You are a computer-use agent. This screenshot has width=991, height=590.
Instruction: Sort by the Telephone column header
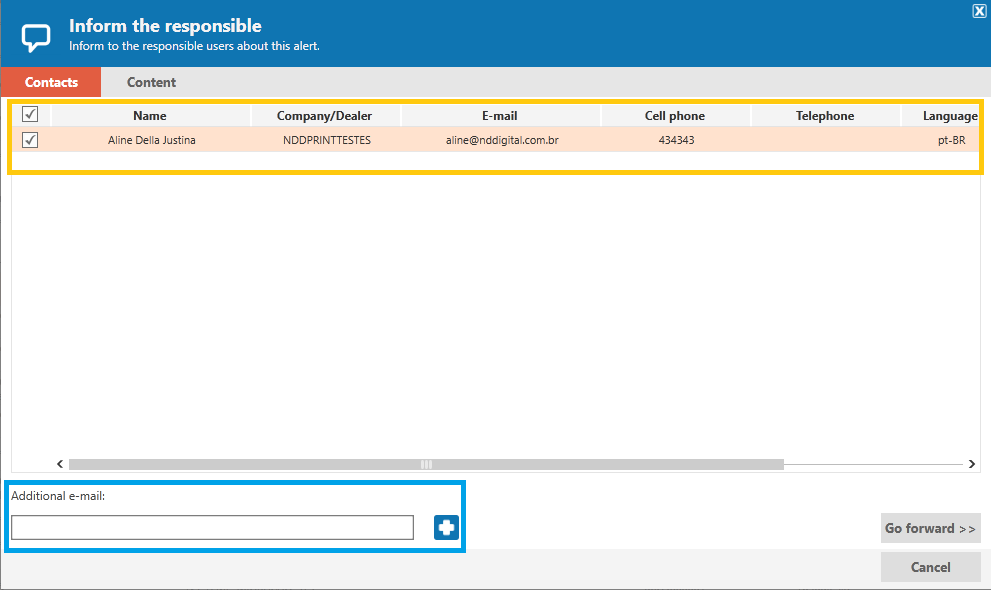pyautogui.click(x=825, y=116)
